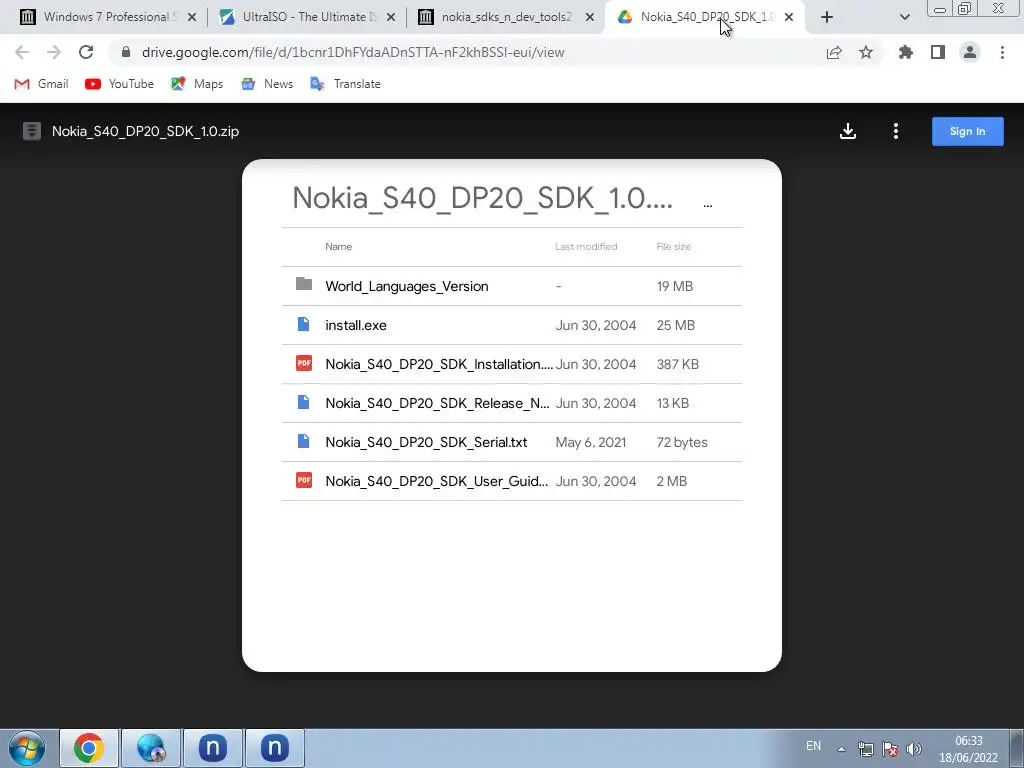Toggle Chrome side panel

(x=938, y=52)
